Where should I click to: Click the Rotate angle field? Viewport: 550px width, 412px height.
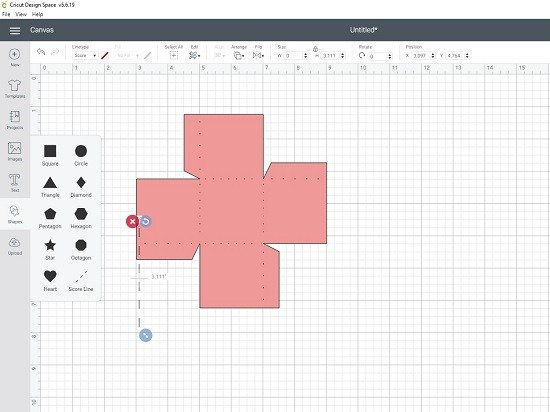(377, 56)
